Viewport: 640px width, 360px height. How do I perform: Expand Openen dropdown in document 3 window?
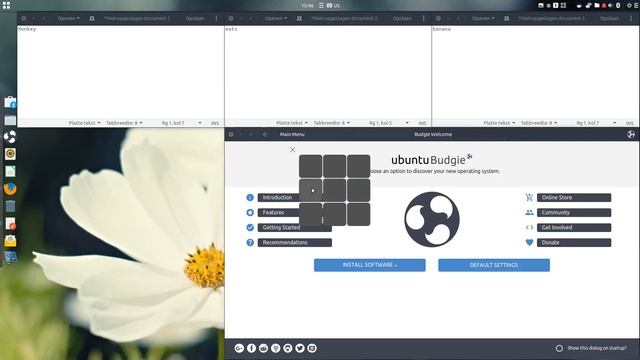pos(483,18)
